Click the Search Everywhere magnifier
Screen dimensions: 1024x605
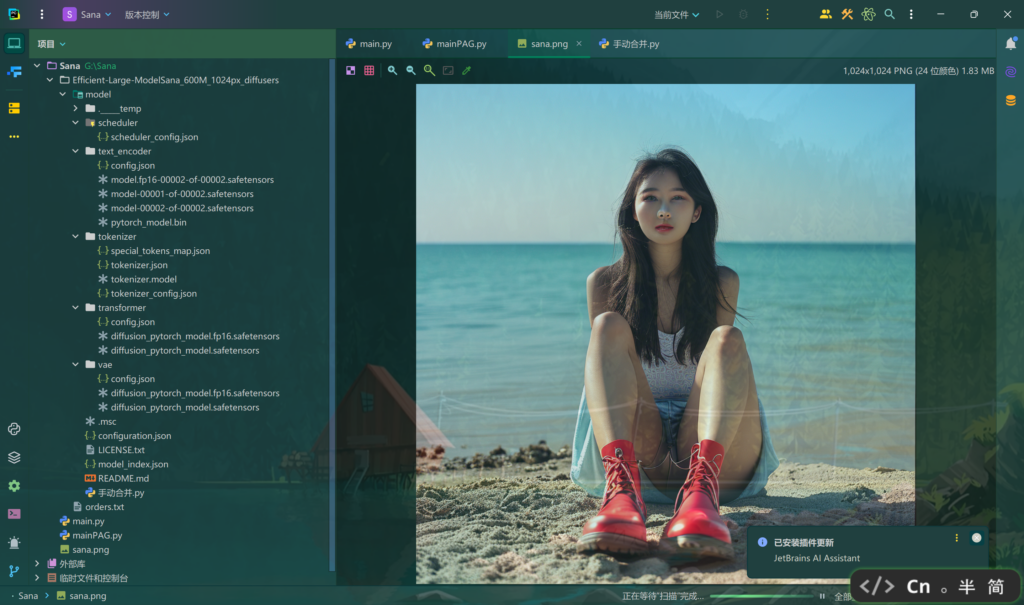coord(889,15)
